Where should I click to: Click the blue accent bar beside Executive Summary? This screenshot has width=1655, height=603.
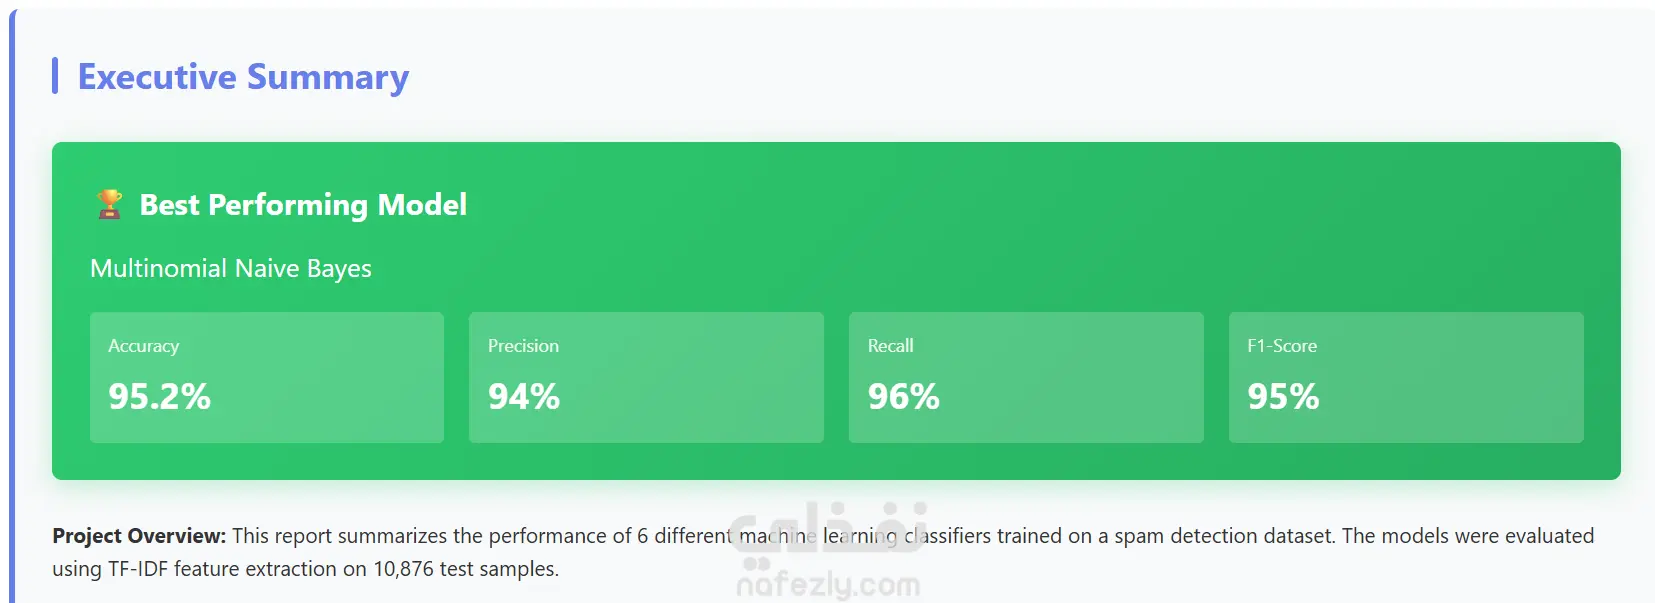point(55,76)
